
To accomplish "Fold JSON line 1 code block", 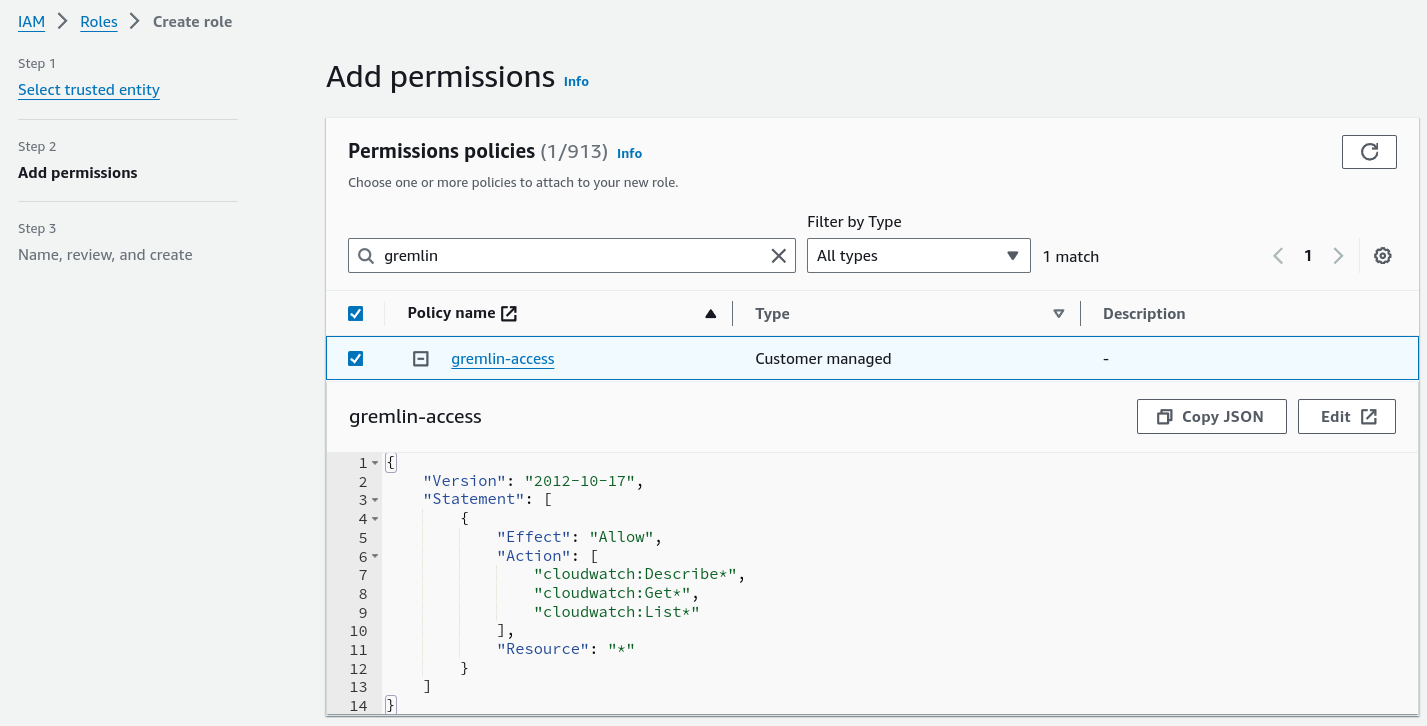I will point(375,463).
